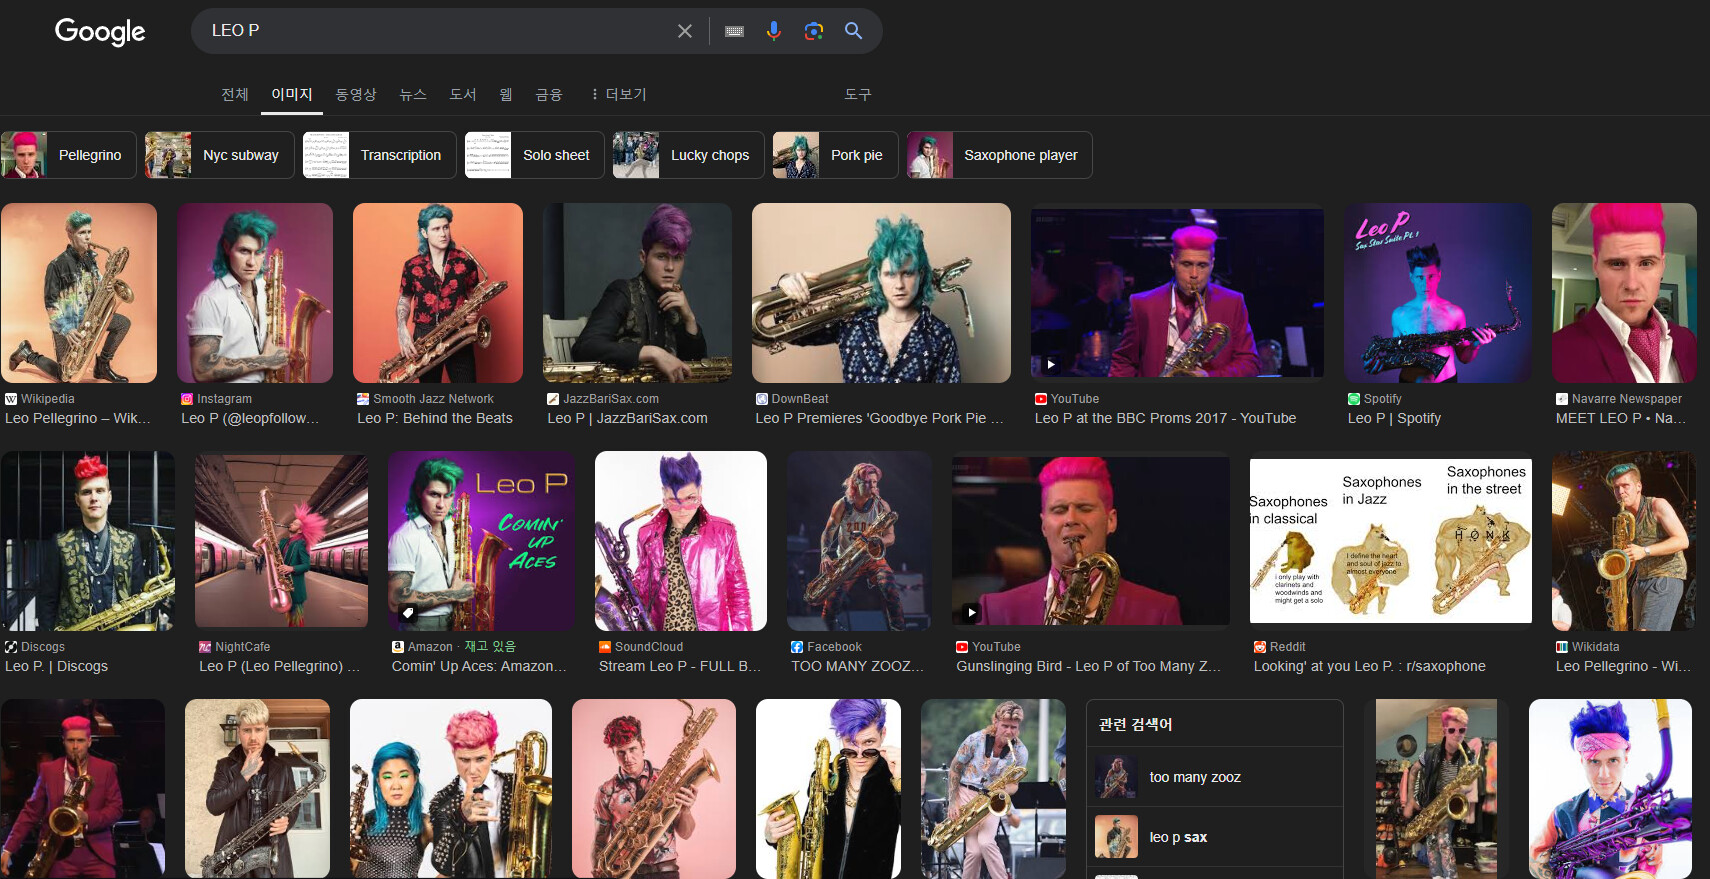Image resolution: width=1710 pixels, height=879 pixels.
Task: Click the magnifying glass search button
Action: point(853,31)
